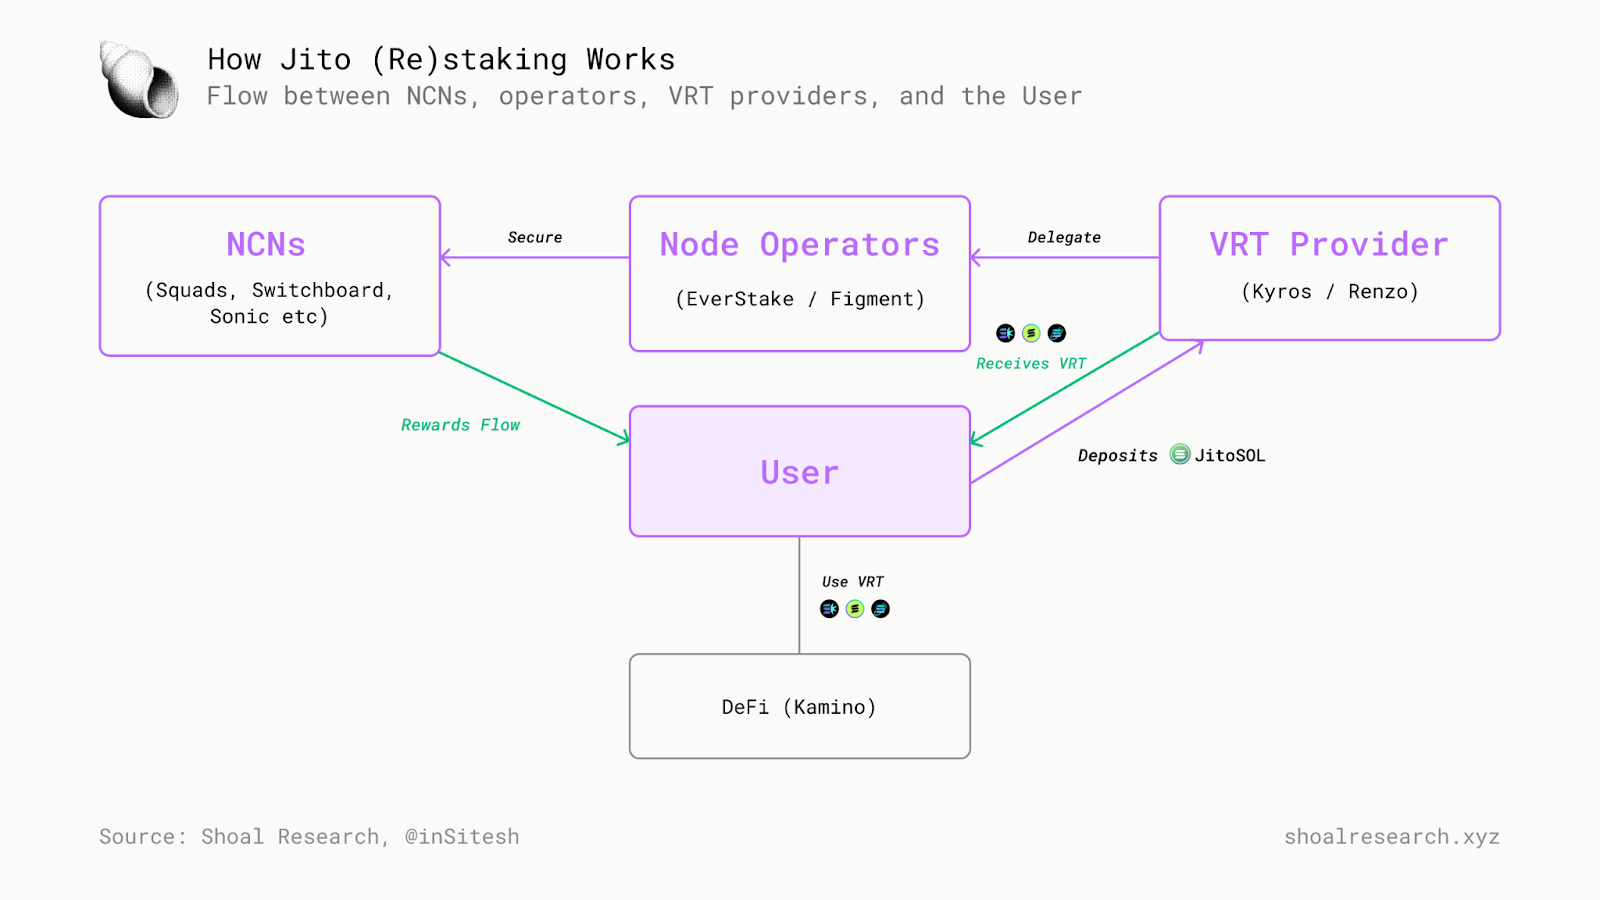Click the 'JitoSOL' text

click(1230, 455)
